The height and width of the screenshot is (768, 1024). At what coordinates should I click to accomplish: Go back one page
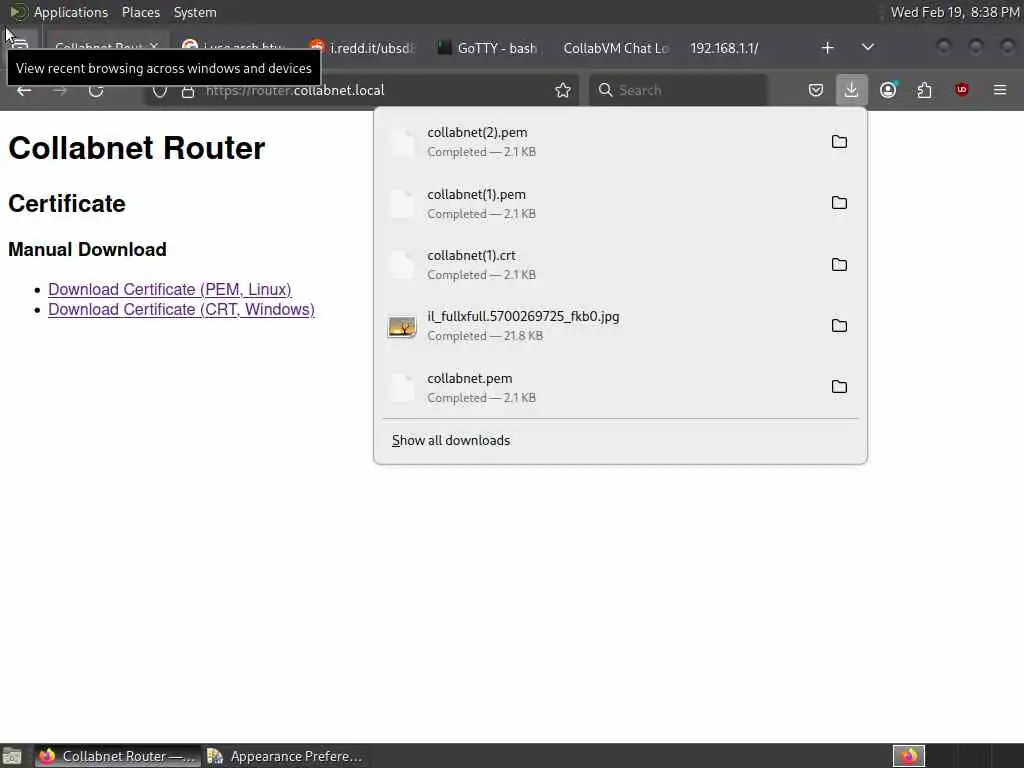pos(24,90)
